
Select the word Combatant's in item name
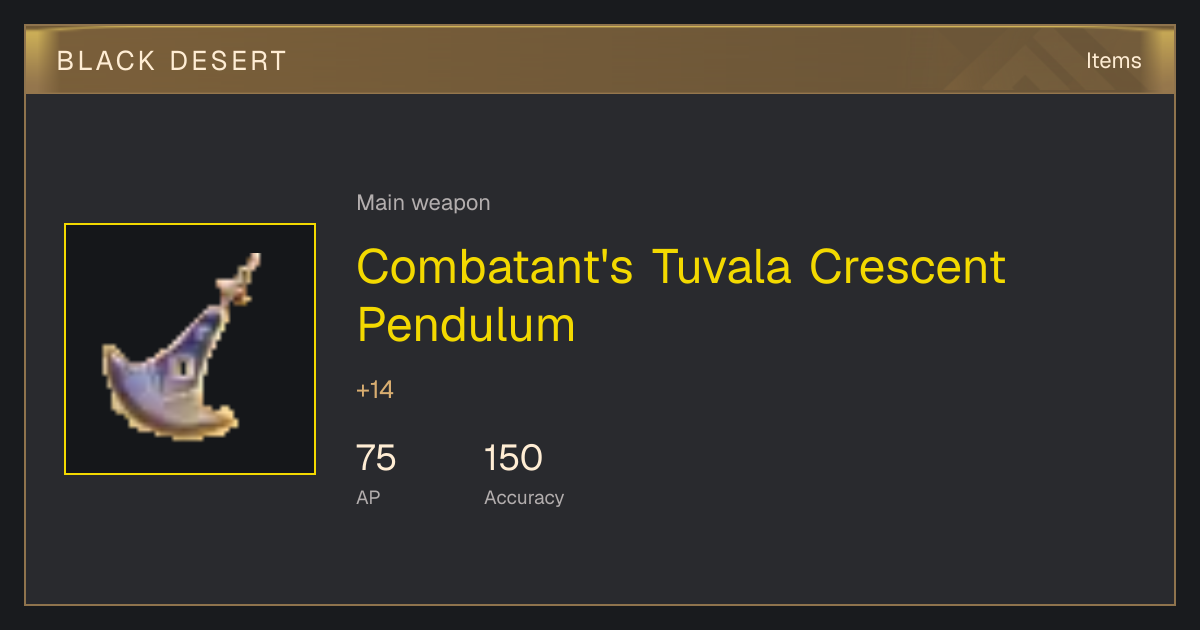click(496, 267)
